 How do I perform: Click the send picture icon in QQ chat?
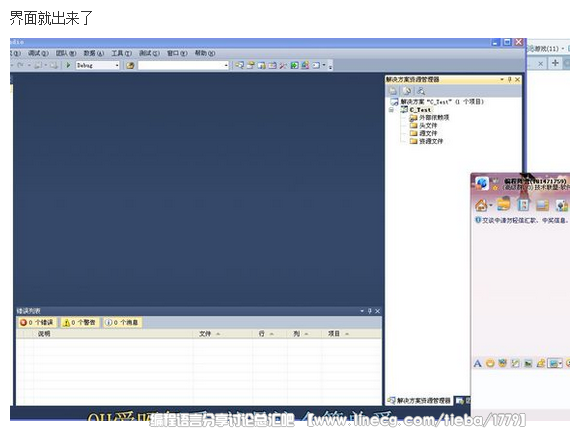528,364
